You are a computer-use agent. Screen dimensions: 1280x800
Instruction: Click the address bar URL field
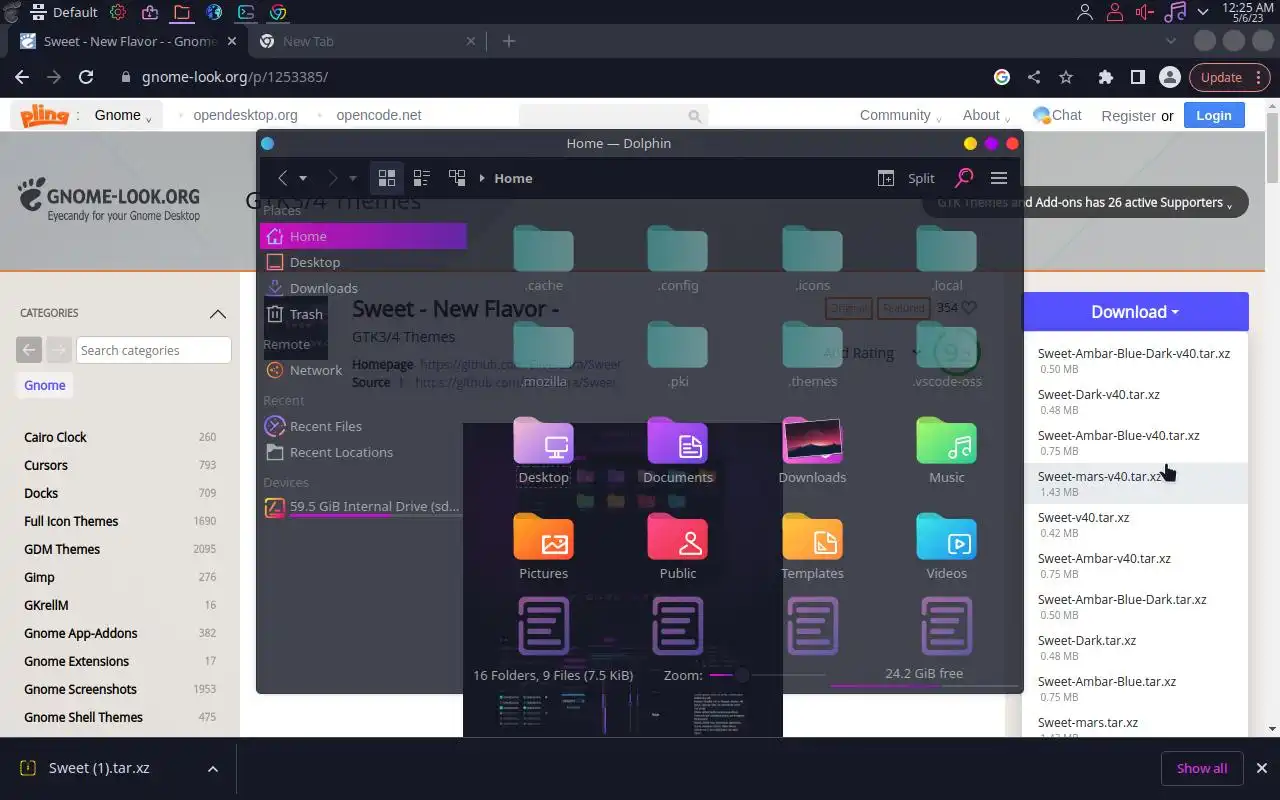coord(550,77)
